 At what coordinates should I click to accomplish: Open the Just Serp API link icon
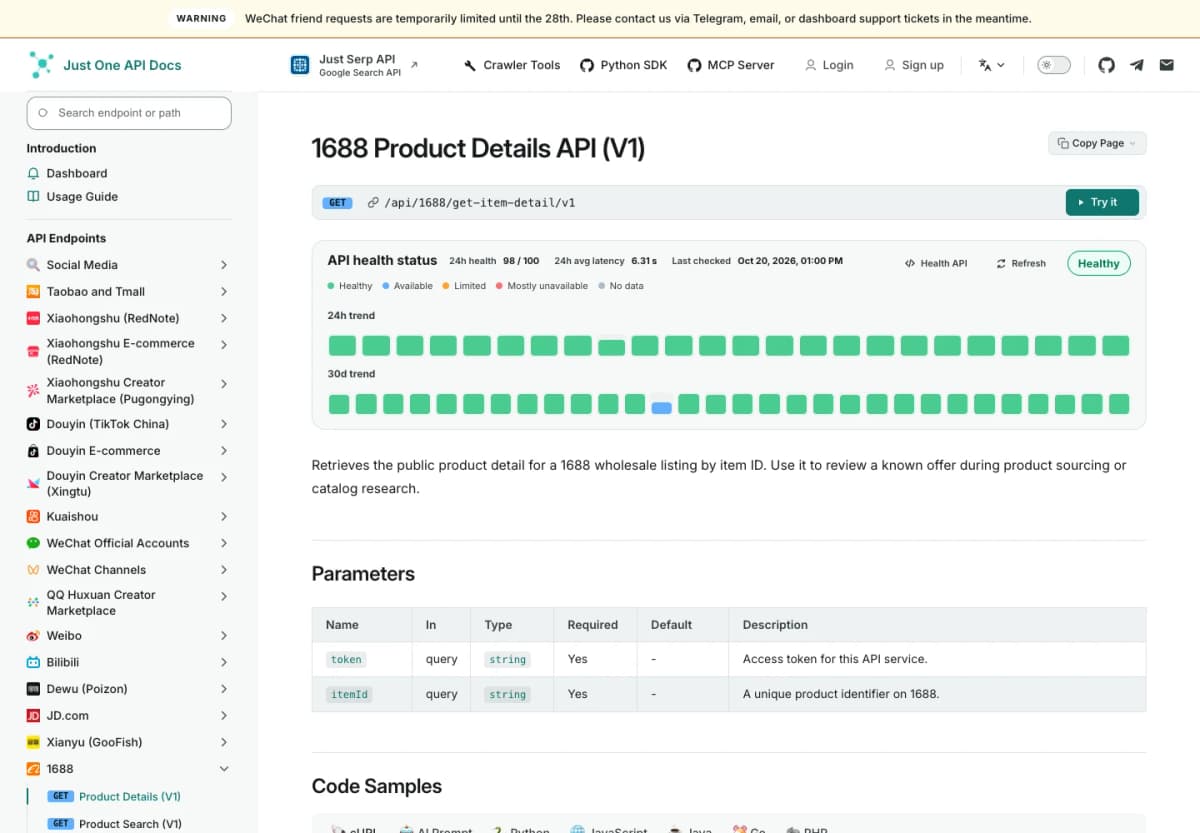(x=300, y=65)
